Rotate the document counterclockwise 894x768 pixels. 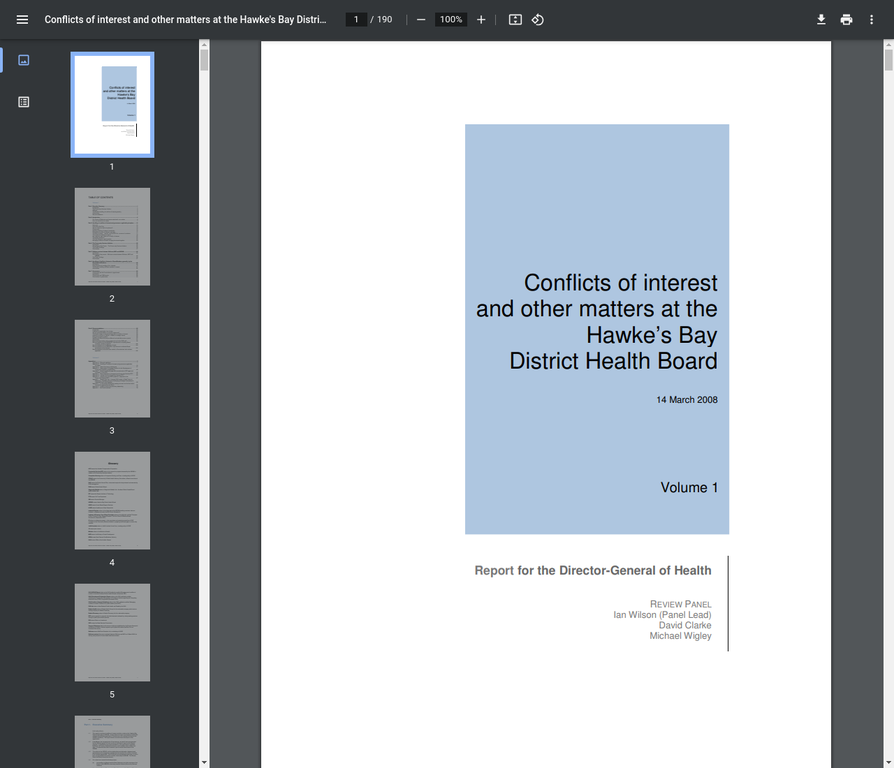(x=537, y=19)
